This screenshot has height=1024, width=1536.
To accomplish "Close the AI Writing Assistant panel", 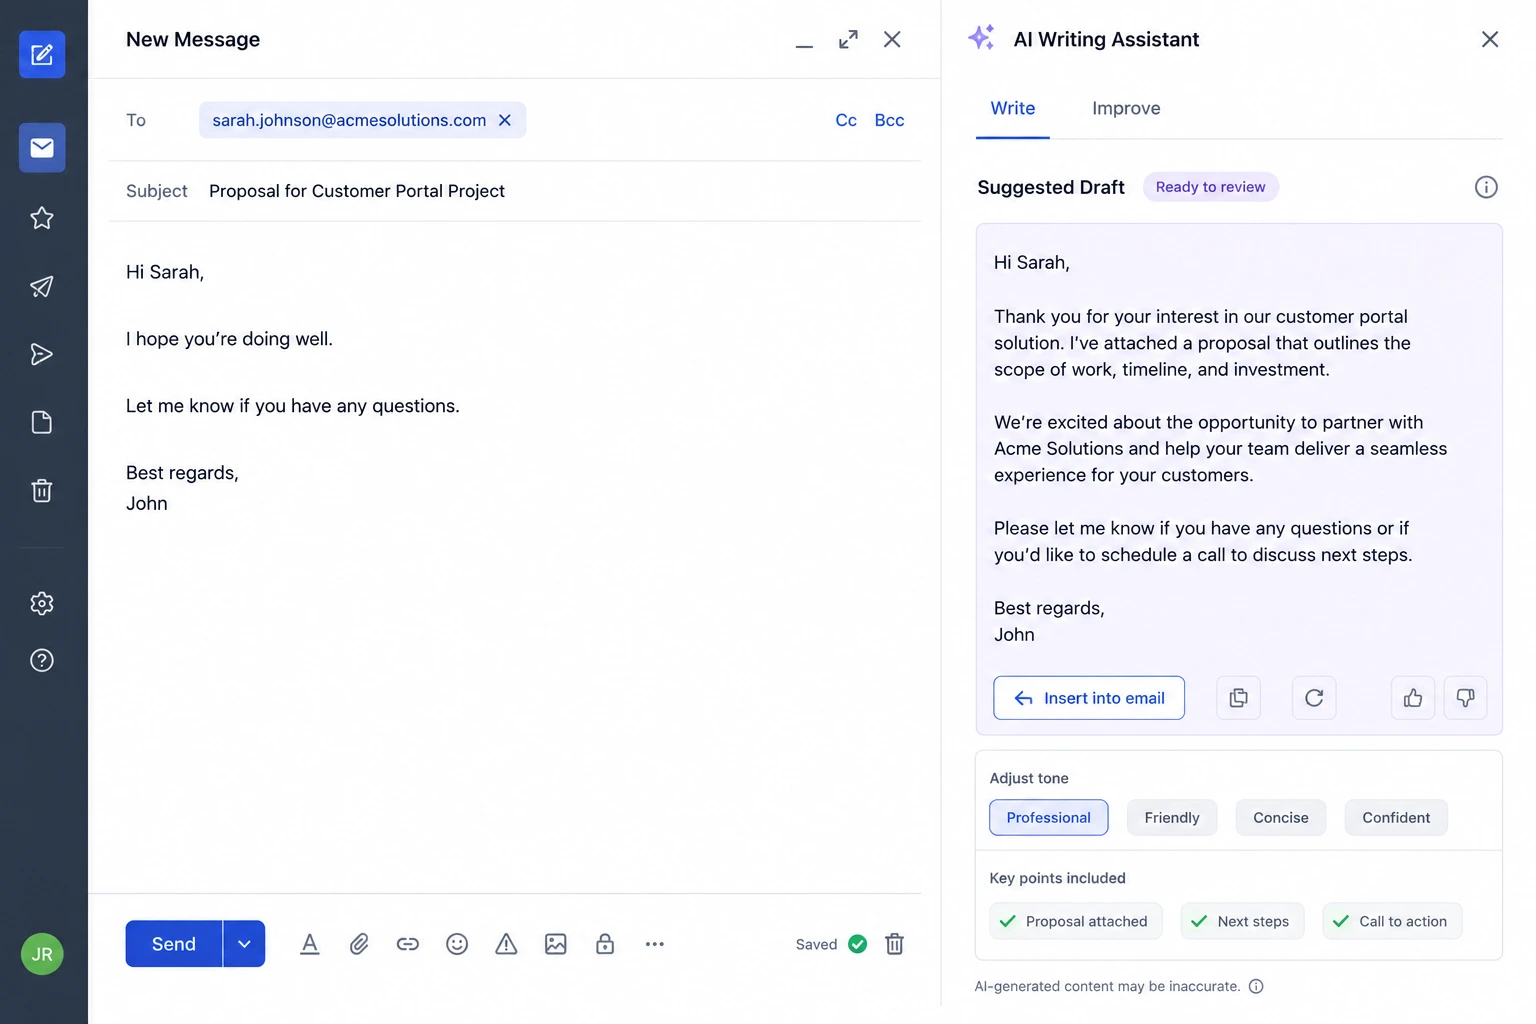I will (x=1490, y=39).
